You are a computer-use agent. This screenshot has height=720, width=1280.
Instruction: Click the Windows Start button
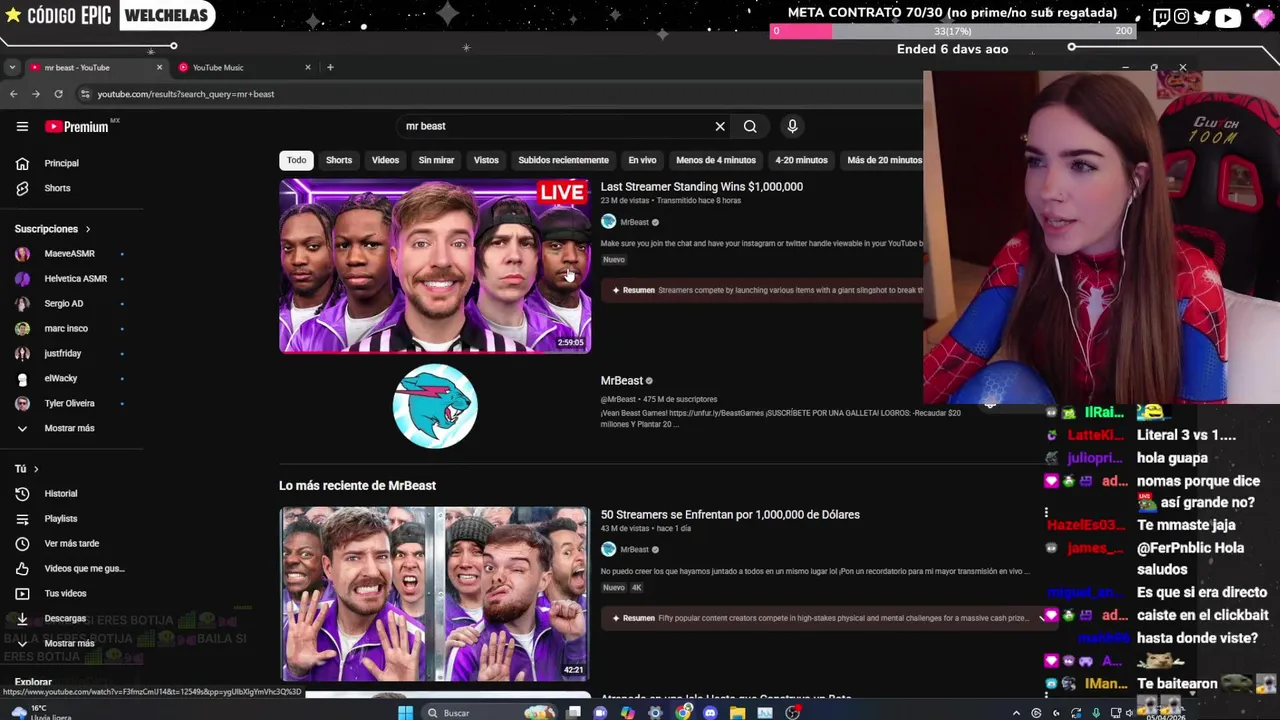405,712
